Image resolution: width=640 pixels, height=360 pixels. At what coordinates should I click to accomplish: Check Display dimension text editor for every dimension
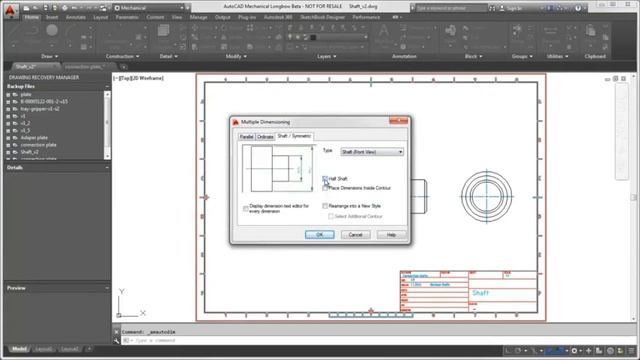(x=246, y=209)
